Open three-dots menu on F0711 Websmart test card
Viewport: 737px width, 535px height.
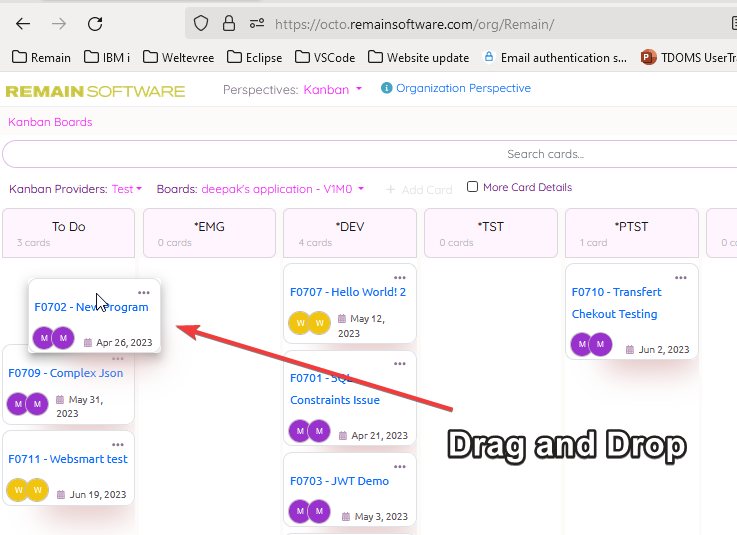point(118,444)
